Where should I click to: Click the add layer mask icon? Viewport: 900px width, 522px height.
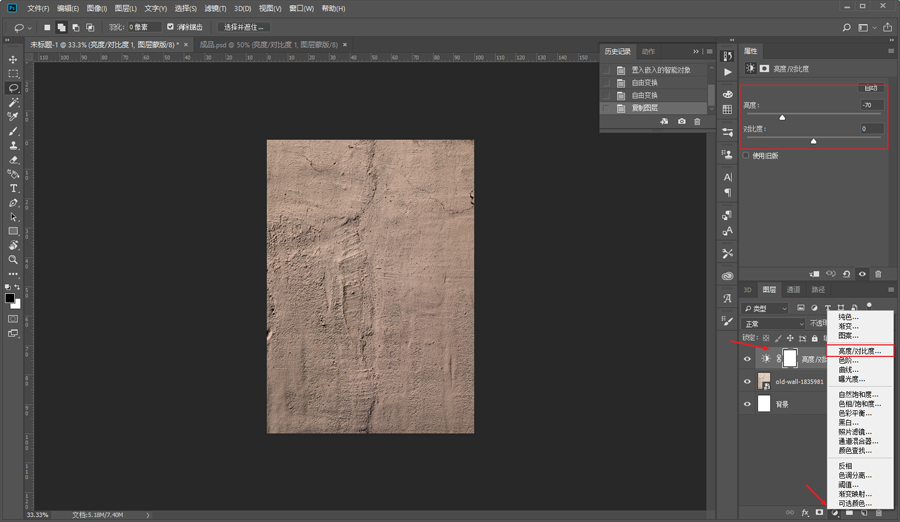[819, 513]
